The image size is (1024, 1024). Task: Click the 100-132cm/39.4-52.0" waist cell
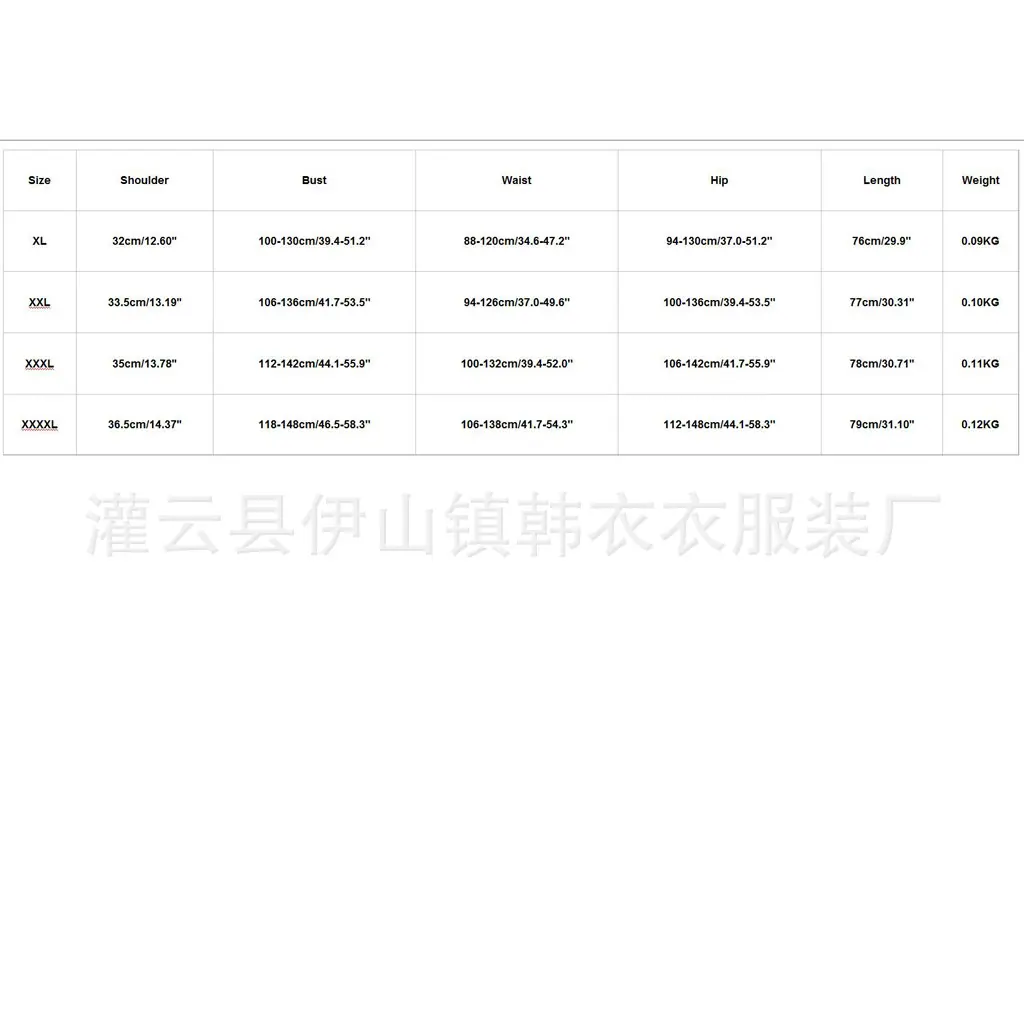click(x=517, y=364)
